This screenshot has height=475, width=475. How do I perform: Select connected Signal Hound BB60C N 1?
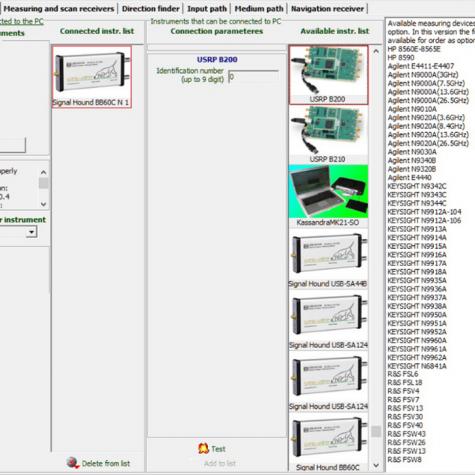tap(92, 77)
